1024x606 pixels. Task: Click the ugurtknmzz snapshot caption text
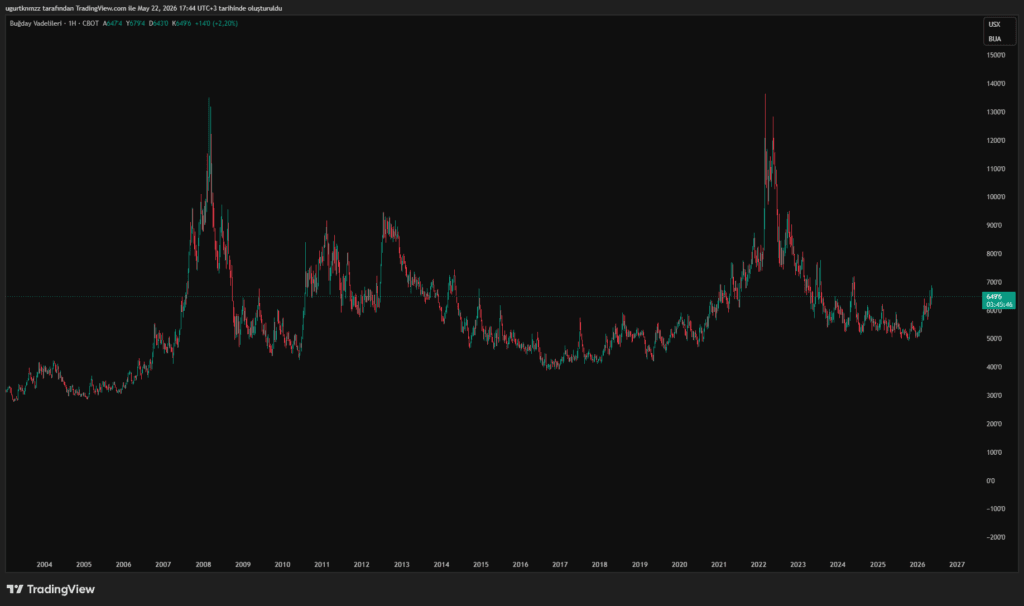pos(144,8)
